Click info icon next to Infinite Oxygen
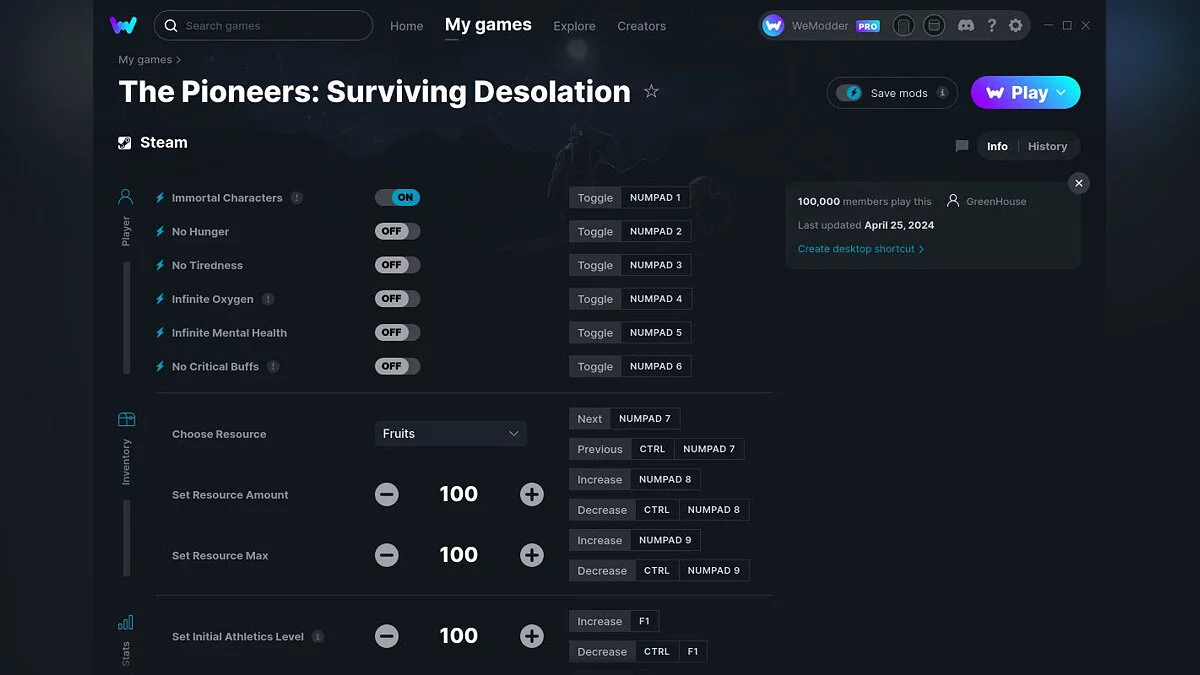This screenshot has width=1200, height=675. tap(268, 299)
